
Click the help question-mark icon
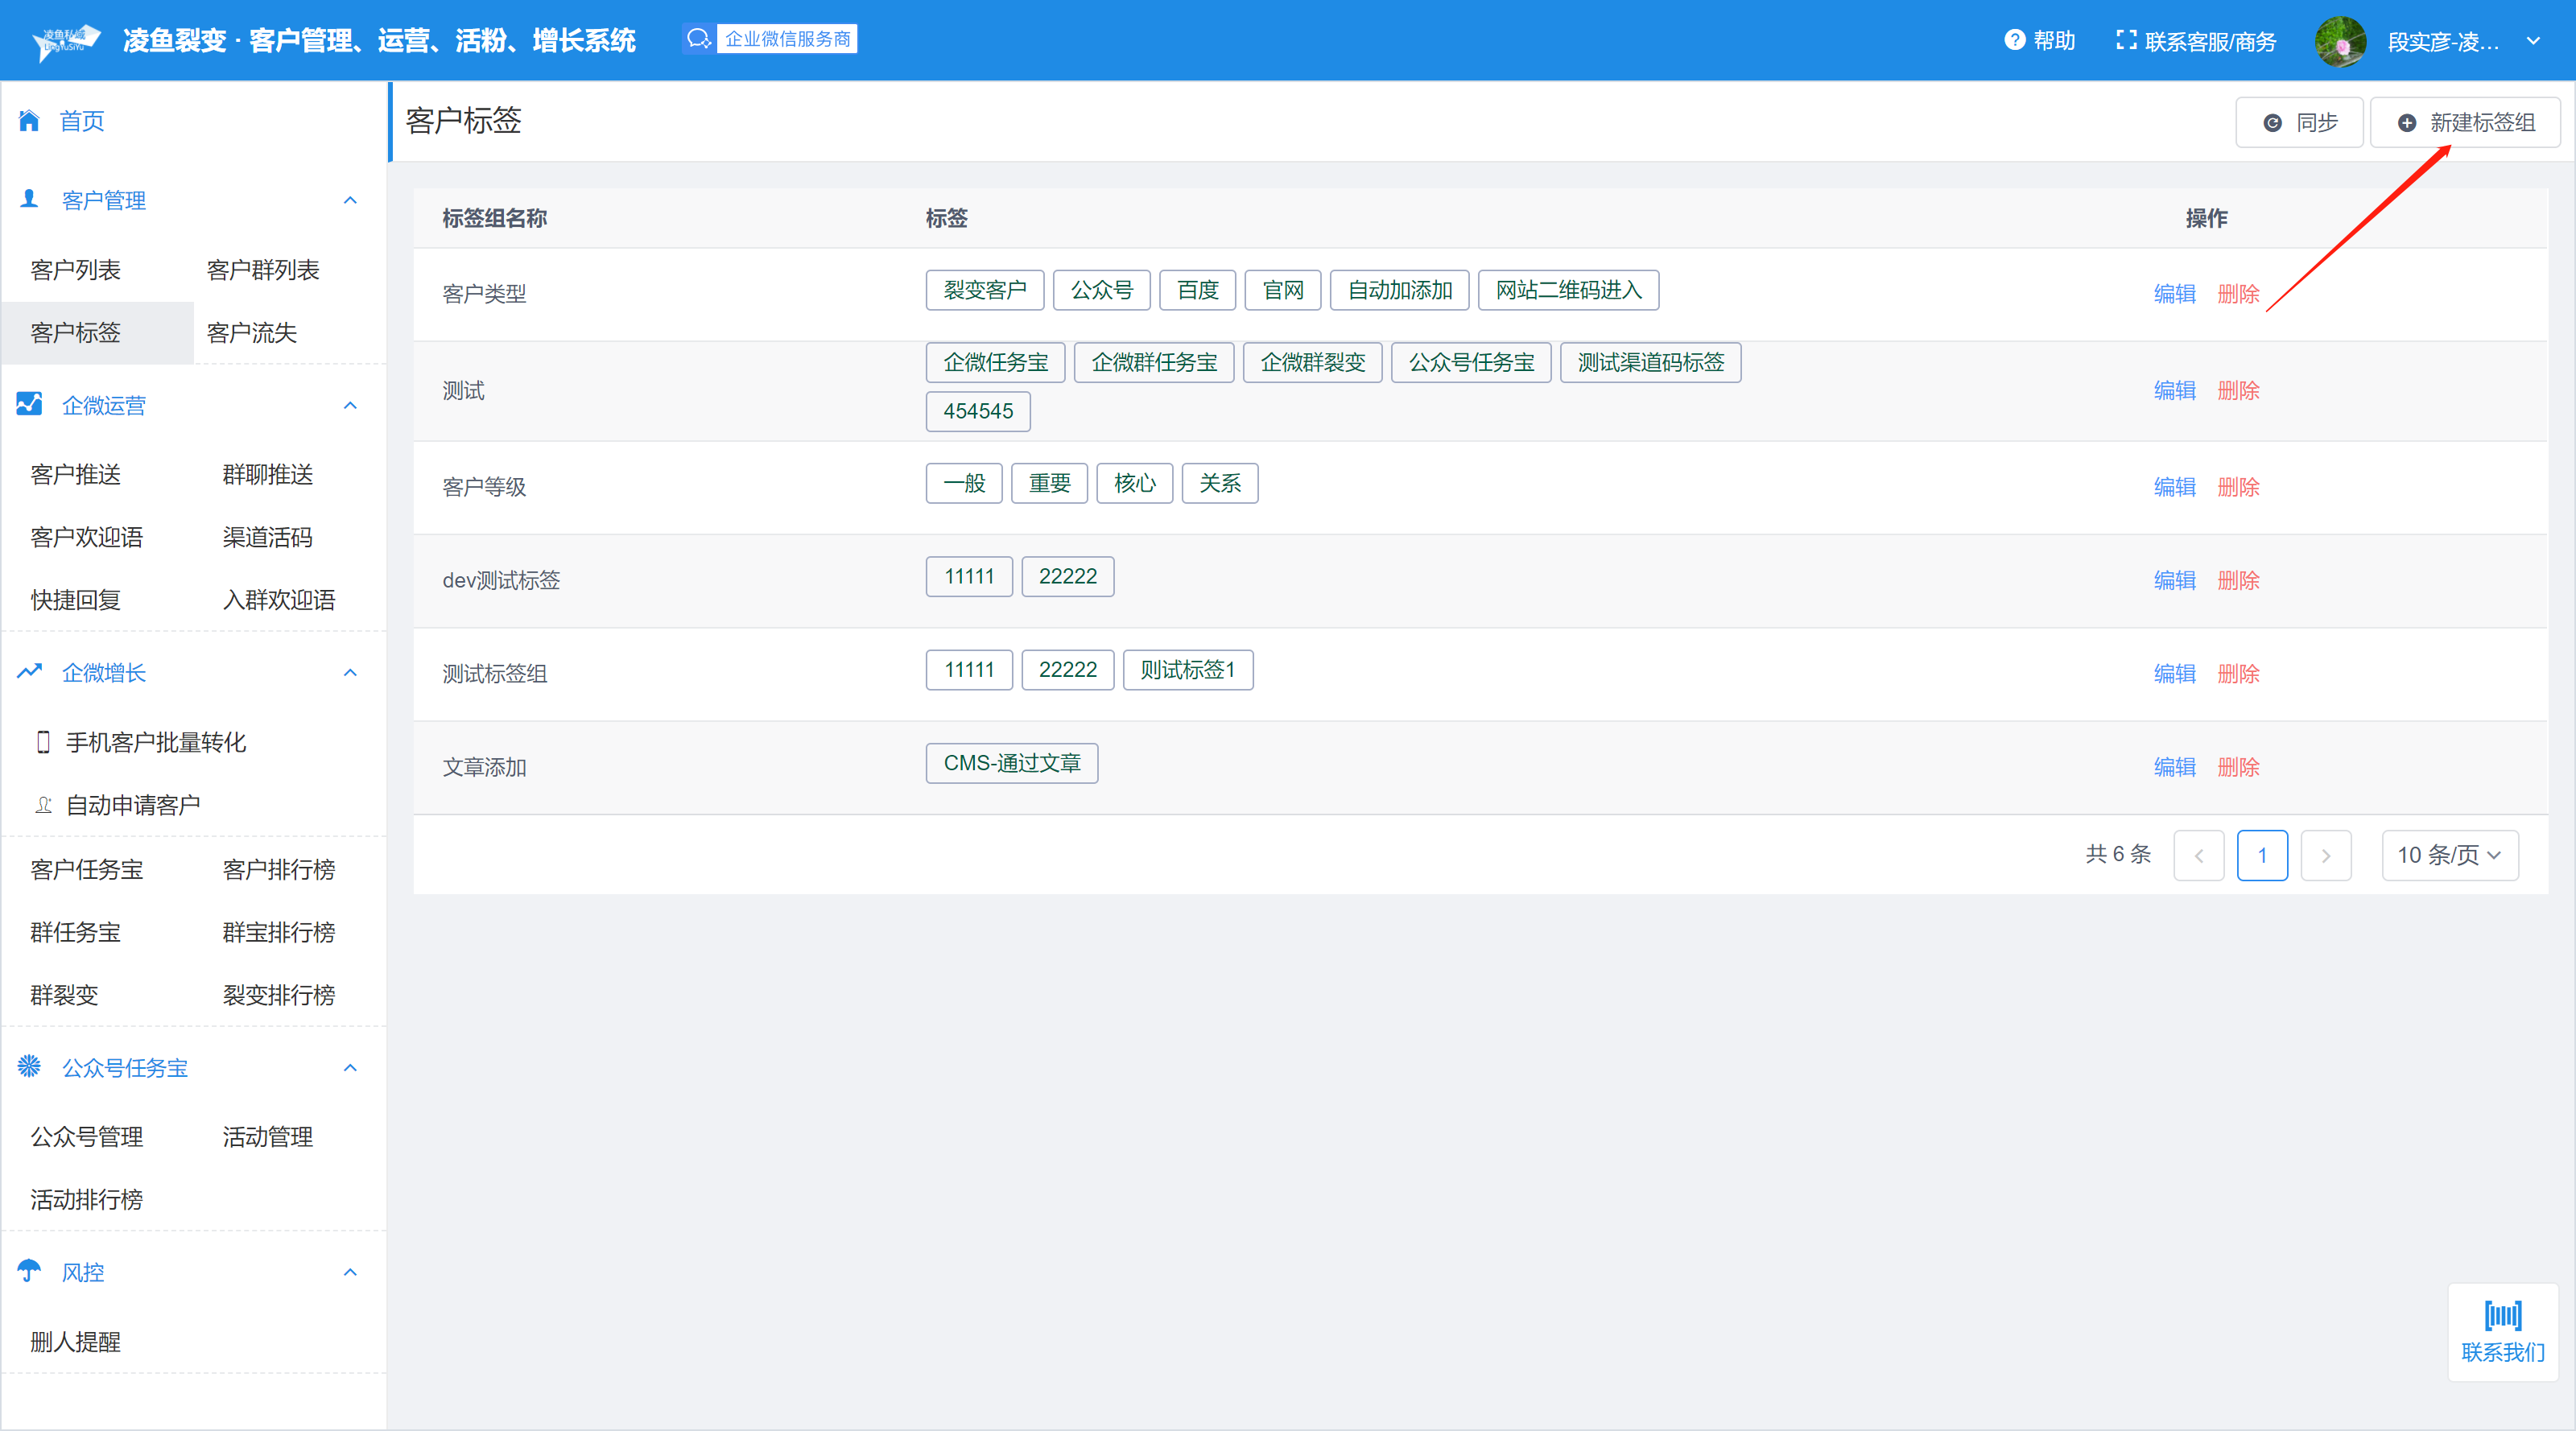tap(2014, 40)
